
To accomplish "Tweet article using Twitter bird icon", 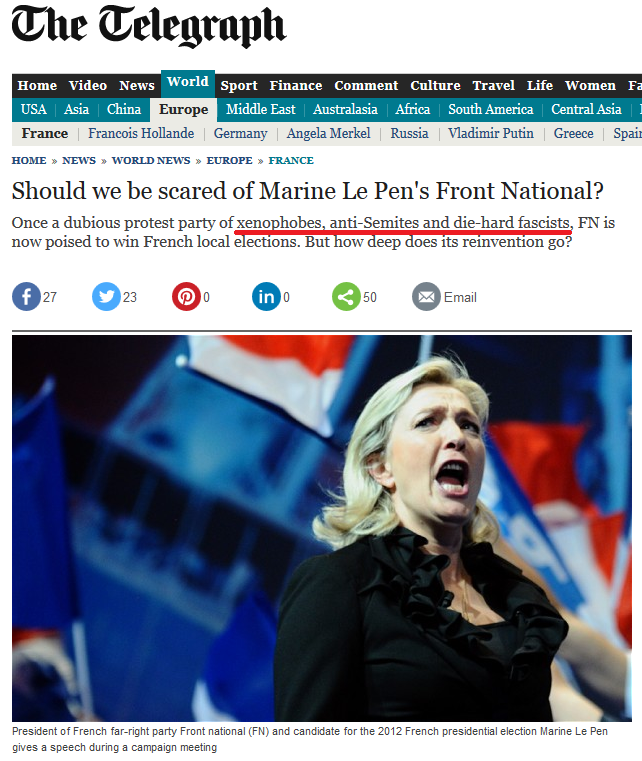I will 106,297.
